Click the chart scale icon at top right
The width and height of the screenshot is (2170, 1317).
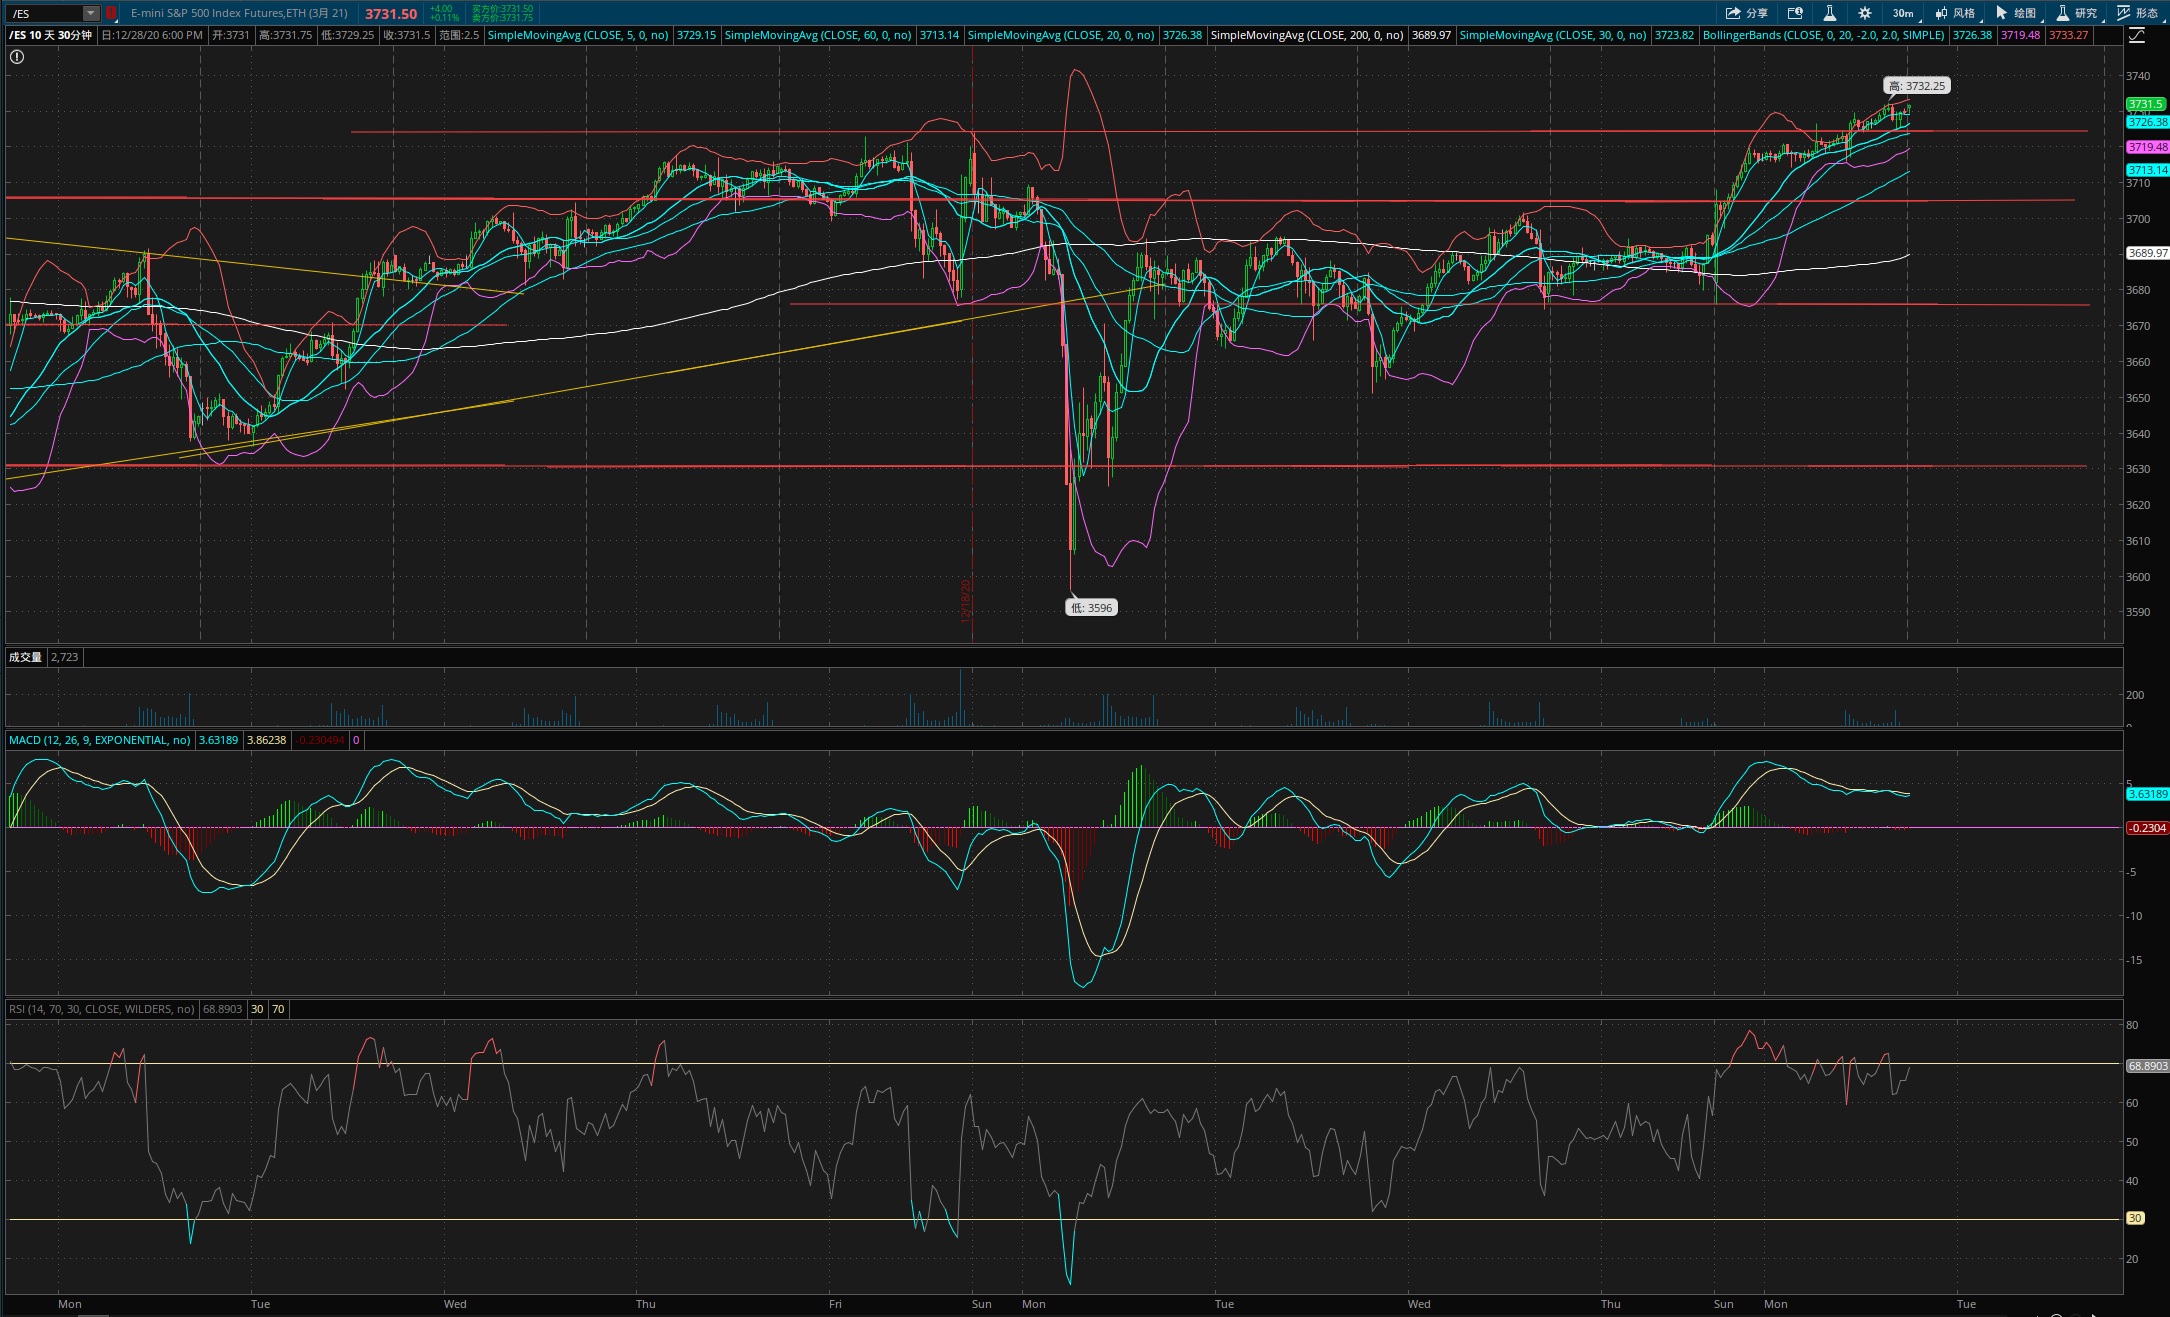2137,35
